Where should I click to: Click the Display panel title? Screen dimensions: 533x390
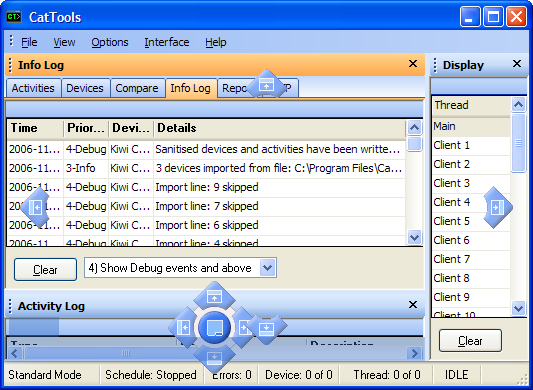(x=463, y=65)
